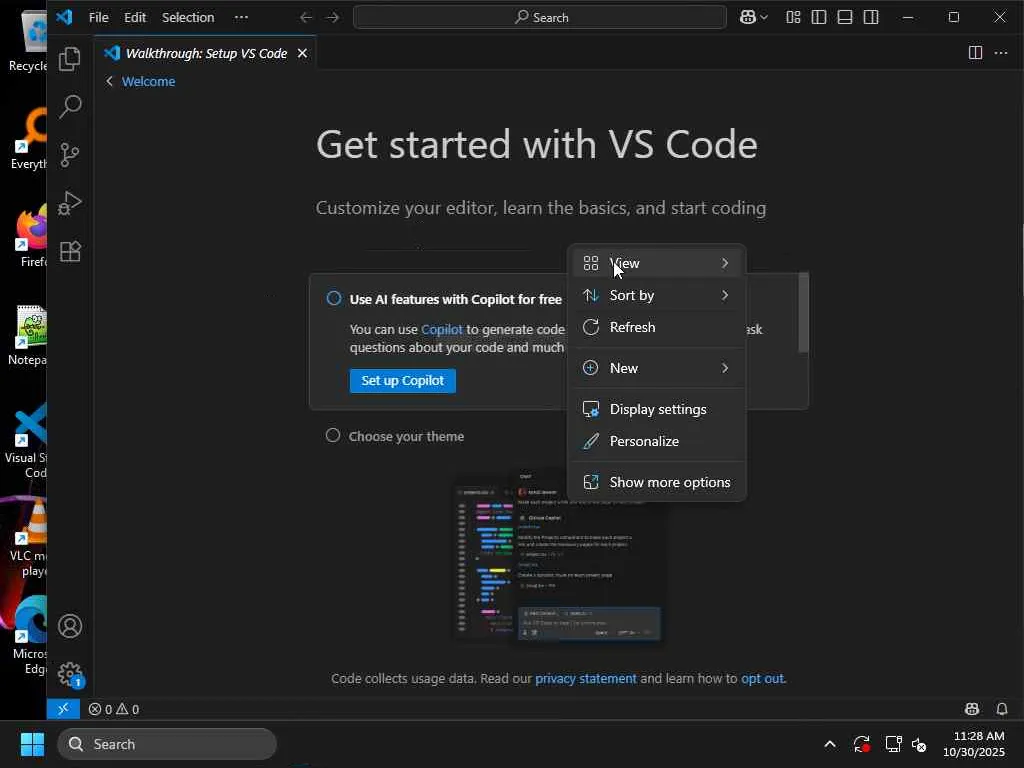Click the Set up Copilot button
This screenshot has height=768, width=1024.
pos(402,381)
